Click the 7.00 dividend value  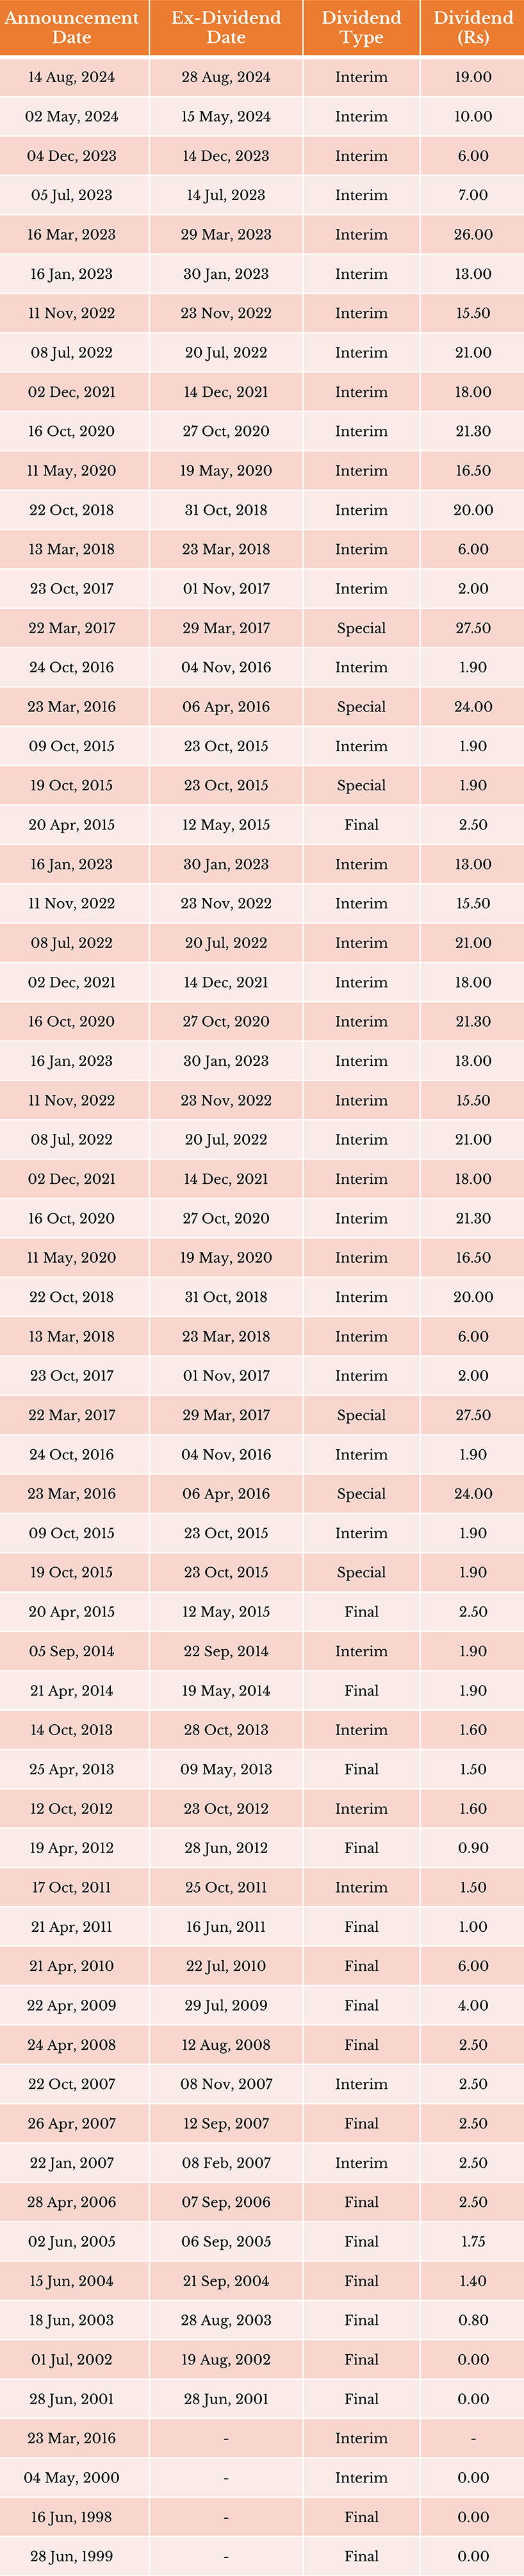click(x=473, y=195)
